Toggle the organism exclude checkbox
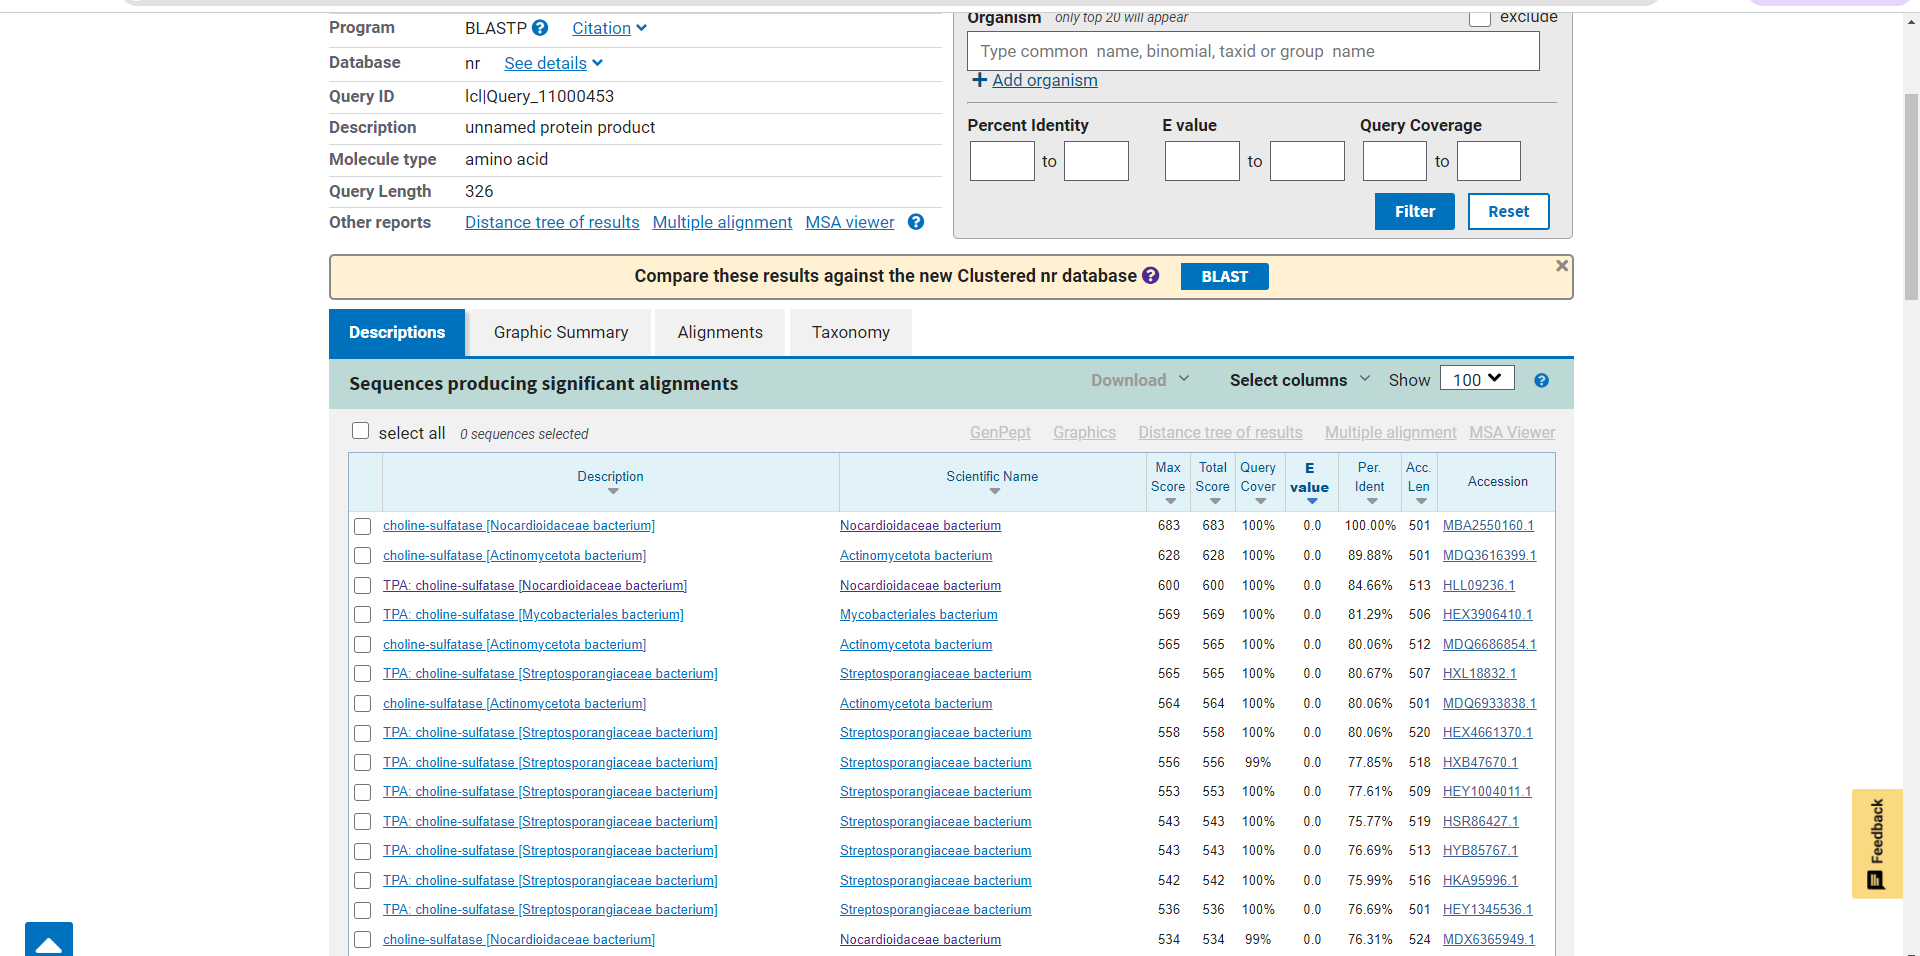The height and width of the screenshot is (956, 1920). click(x=1480, y=17)
